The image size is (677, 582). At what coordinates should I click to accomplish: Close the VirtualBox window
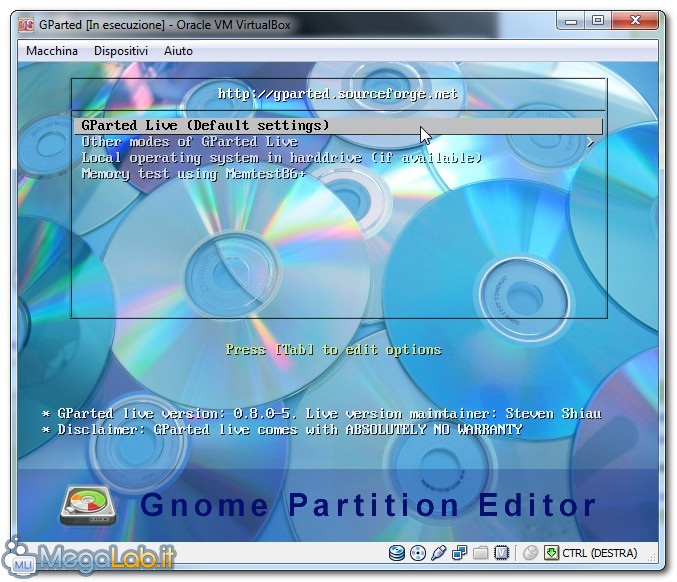[635, 21]
